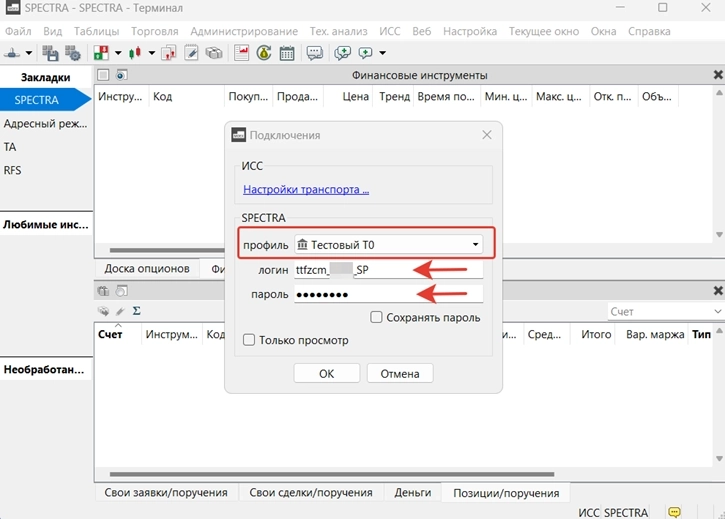Select the Адресный реж... bookmark in the sidebar
This screenshot has height=519, width=725.
(x=46, y=124)
